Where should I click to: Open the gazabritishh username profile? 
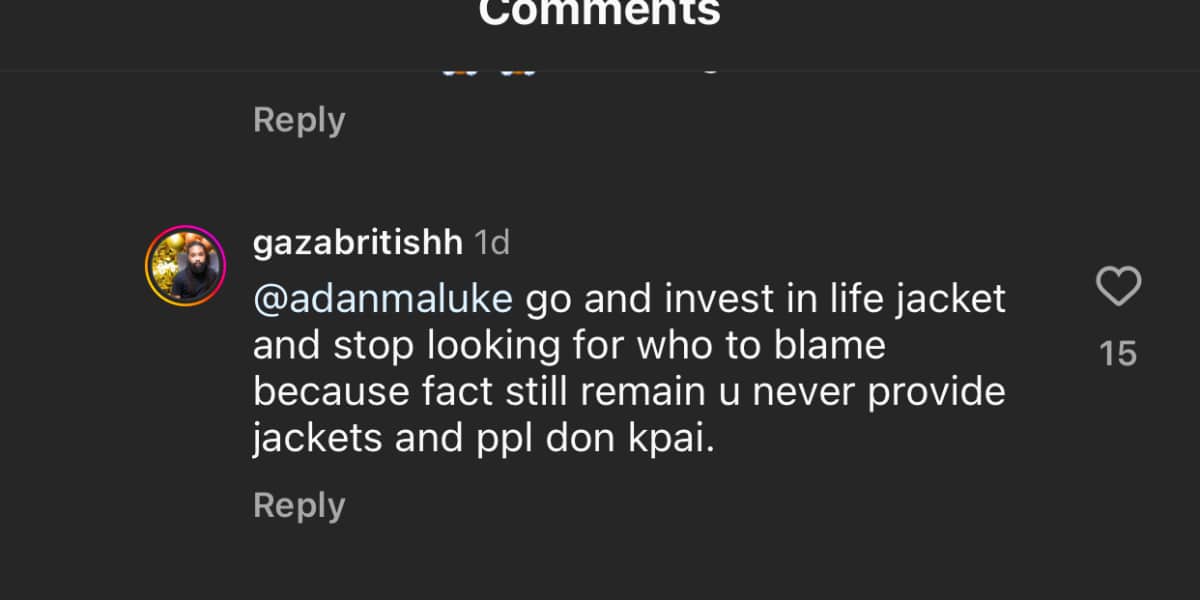tap(357, 243)
